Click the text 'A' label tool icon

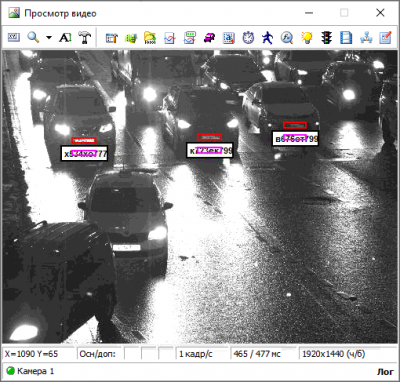pos(65,37)
